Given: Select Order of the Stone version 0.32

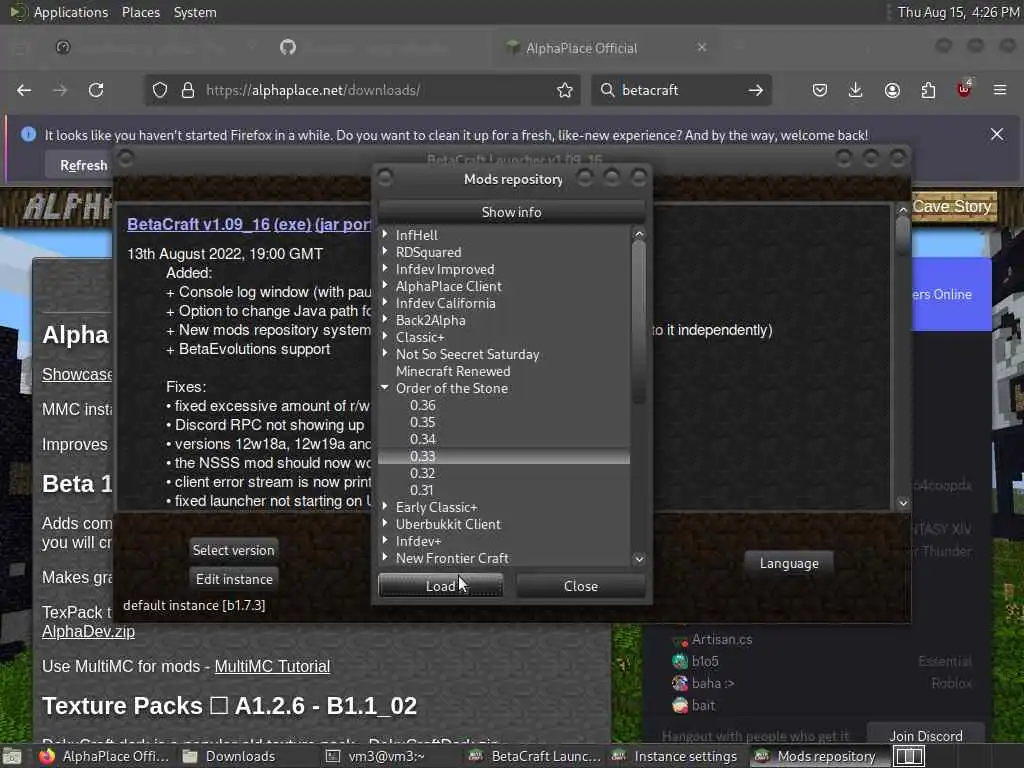Looking at the screenshot, I should point(423,473).
